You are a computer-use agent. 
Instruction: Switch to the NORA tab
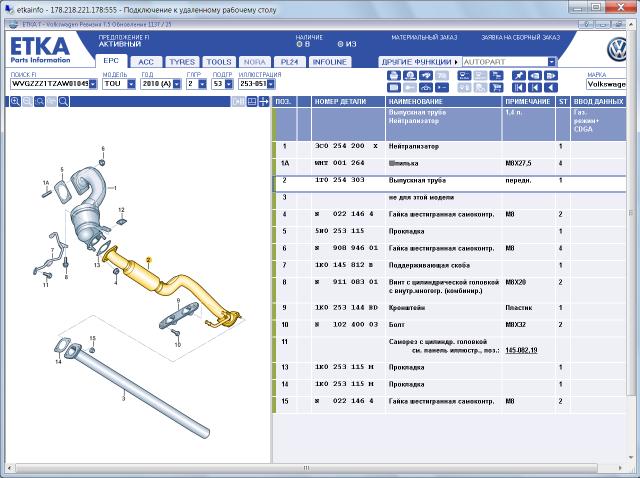click(254, 62)
